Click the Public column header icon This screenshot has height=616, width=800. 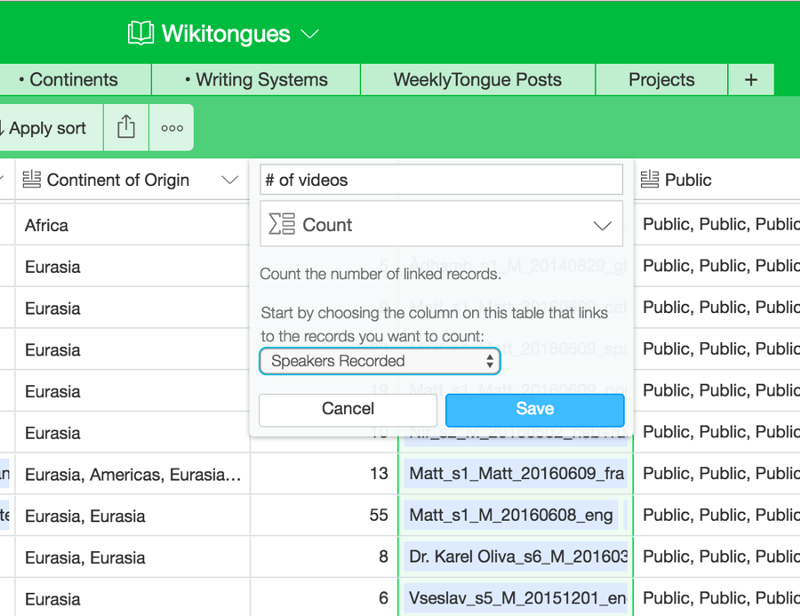pos(649,179)
